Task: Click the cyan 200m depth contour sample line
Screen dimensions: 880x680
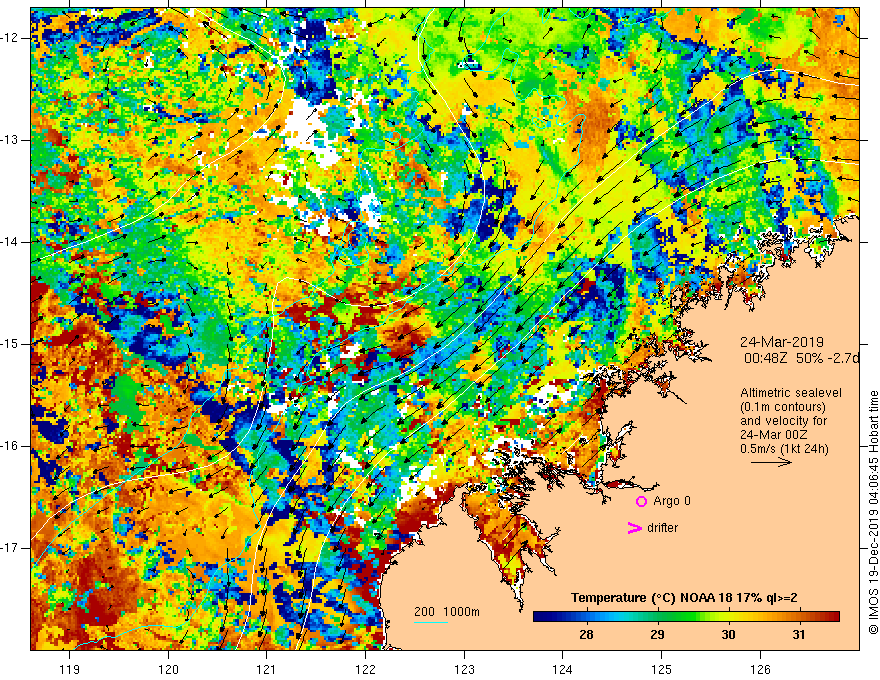Action: pos(431,622)
